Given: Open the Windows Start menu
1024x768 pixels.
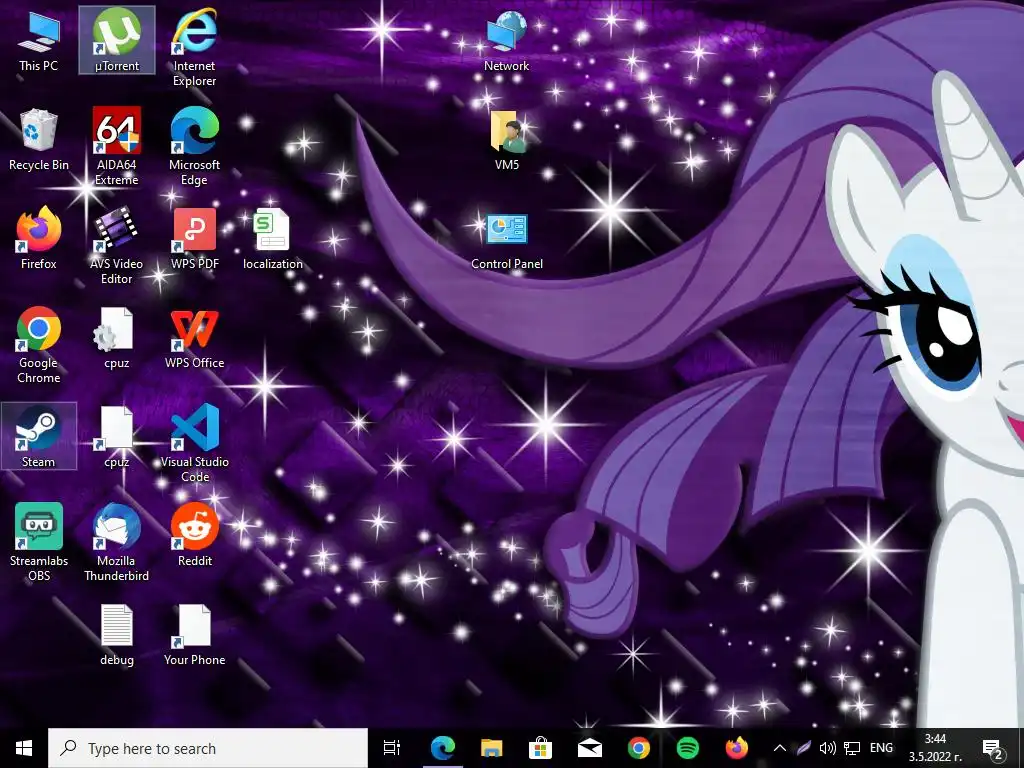Looking at the screenshot, I should coord(24,748).
